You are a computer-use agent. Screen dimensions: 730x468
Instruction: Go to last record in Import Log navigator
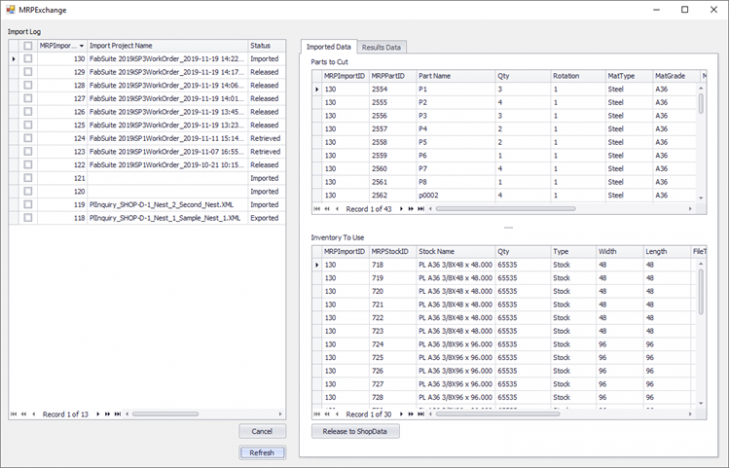click(117, 413)
